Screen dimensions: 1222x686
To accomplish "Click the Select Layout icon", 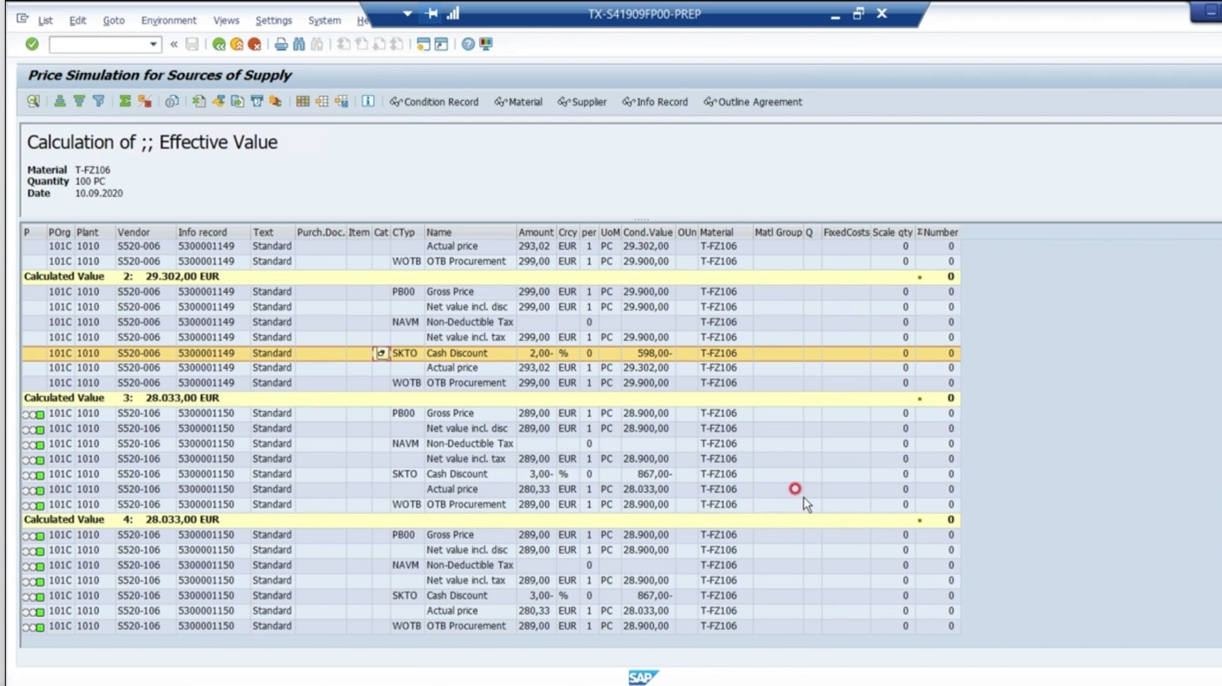I will 322,101.
